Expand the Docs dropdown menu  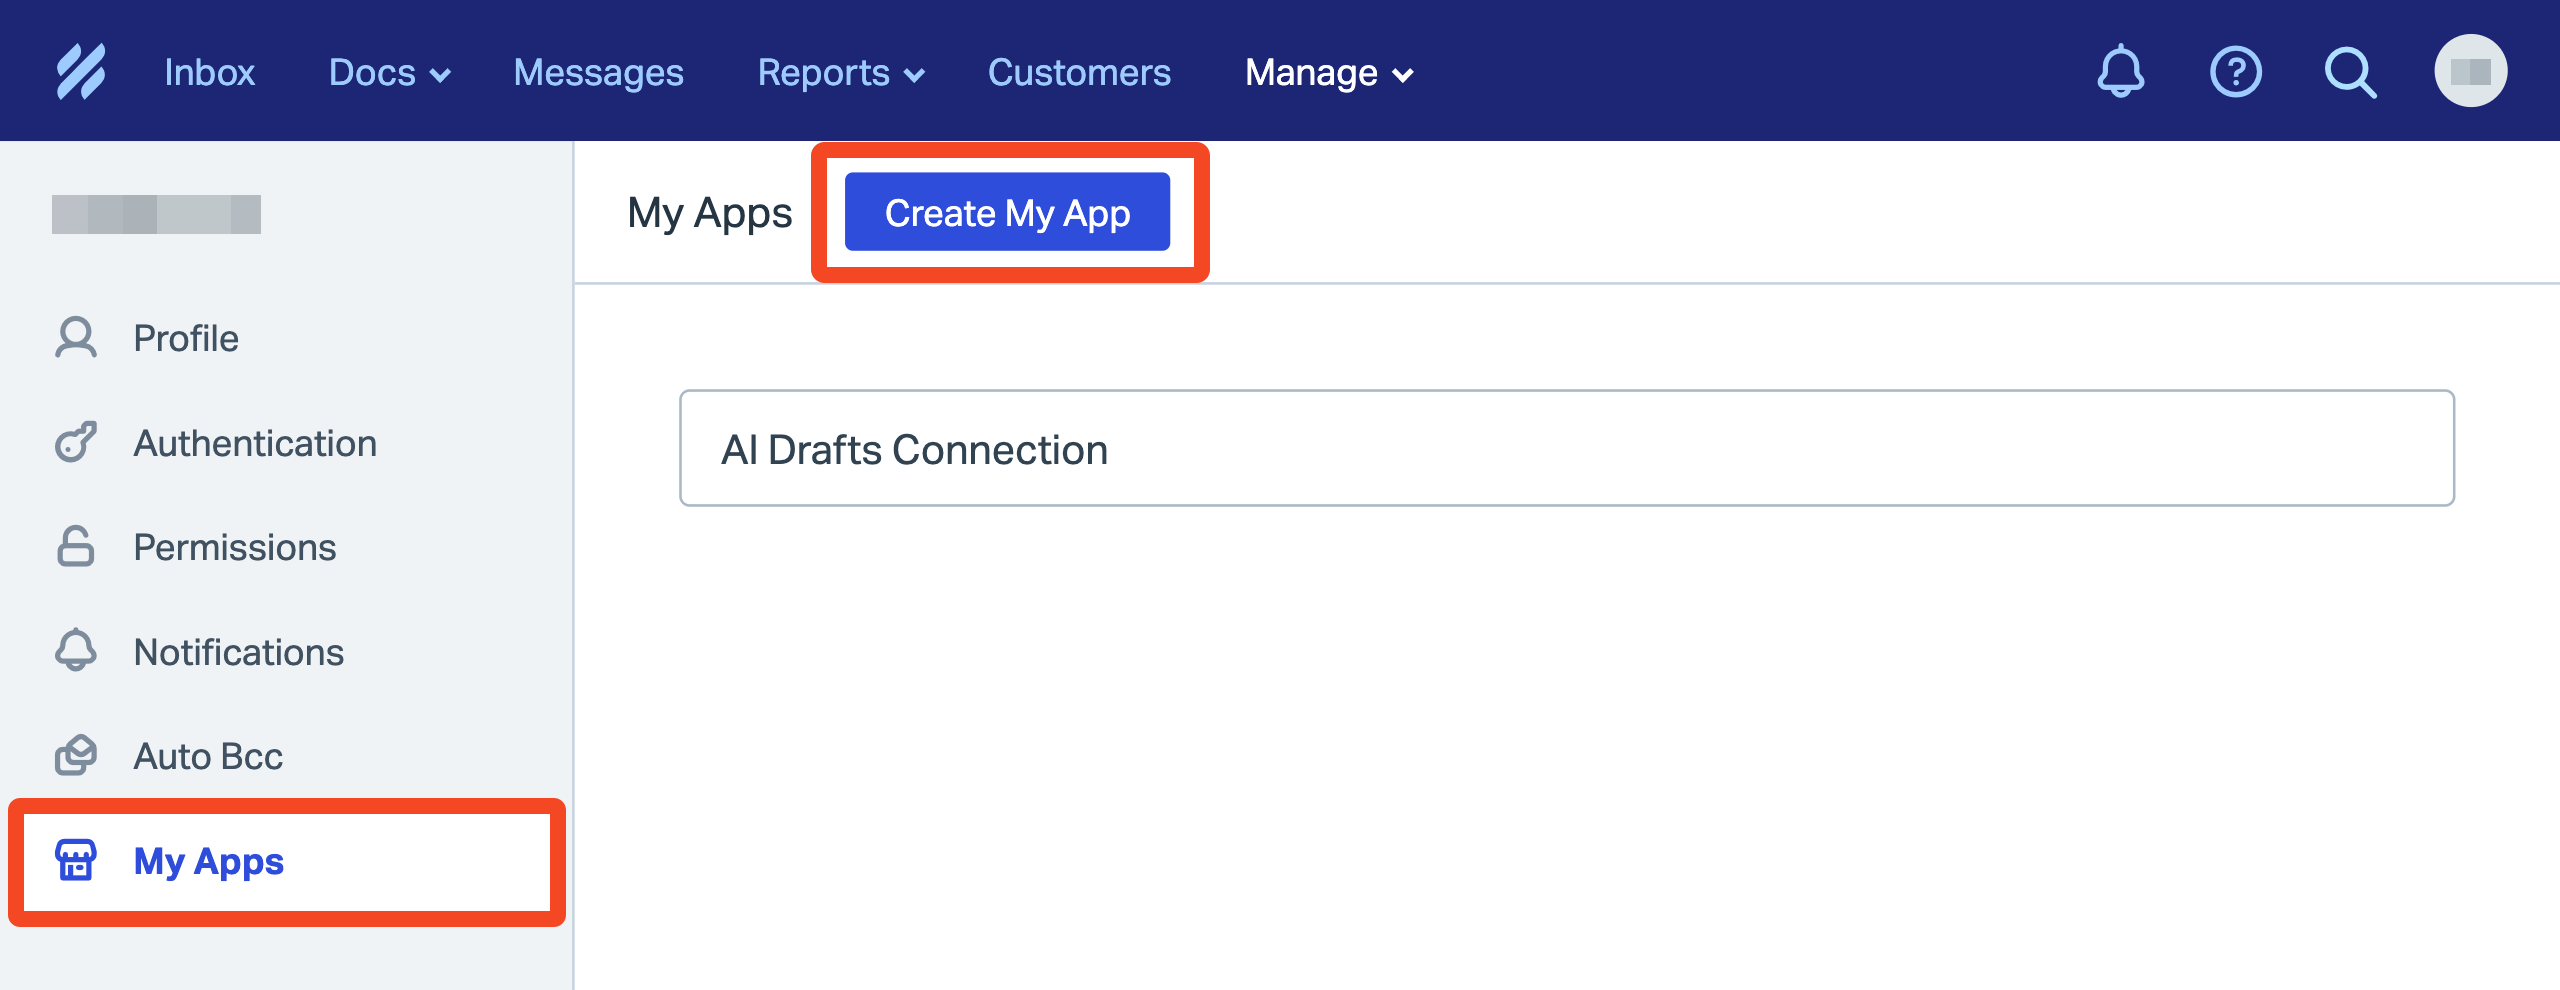[x=390, y=72]
